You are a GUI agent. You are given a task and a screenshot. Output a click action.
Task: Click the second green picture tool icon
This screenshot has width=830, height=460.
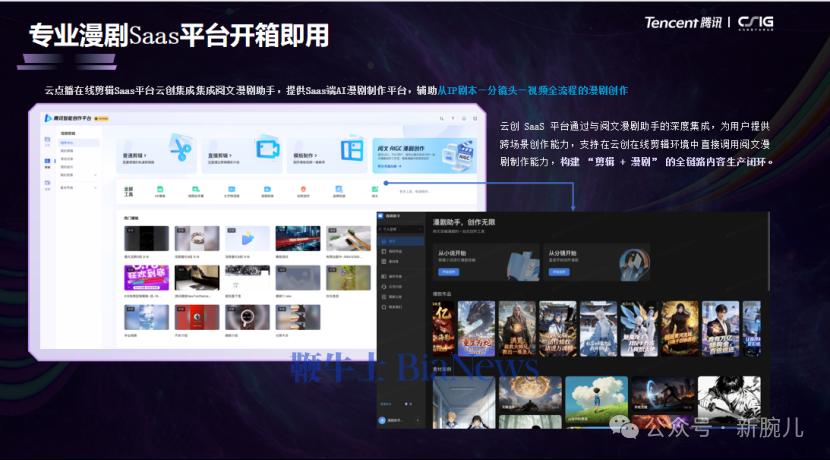click(x=195, y=190)
